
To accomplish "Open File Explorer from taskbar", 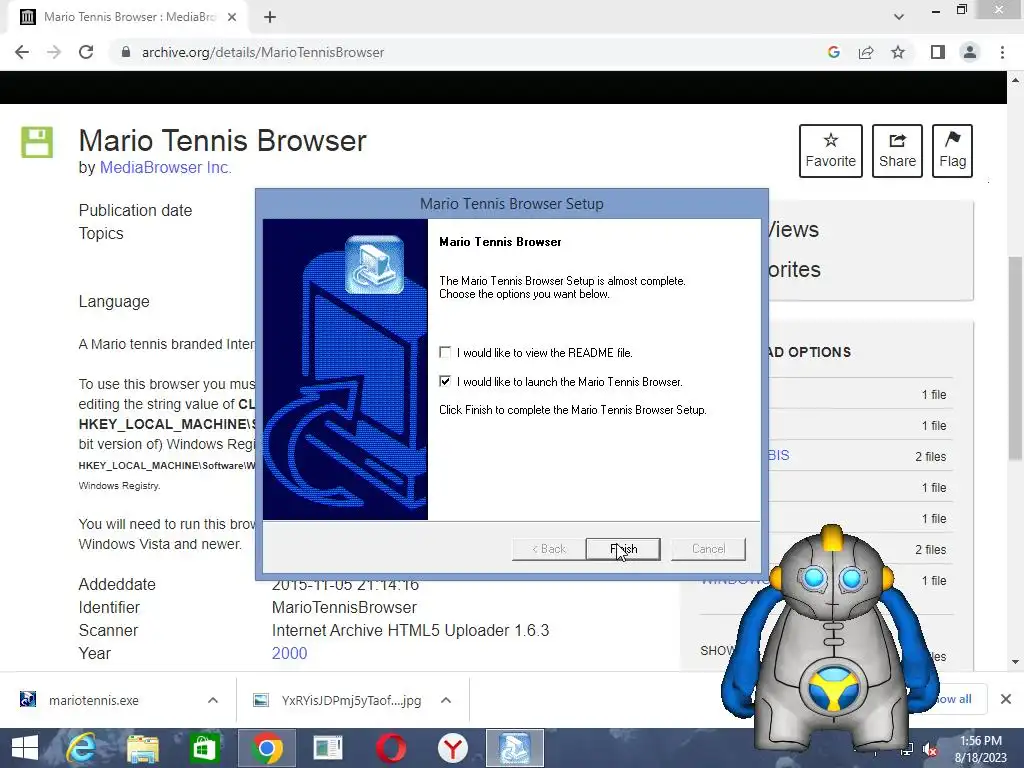I will [x=142, y=748].
